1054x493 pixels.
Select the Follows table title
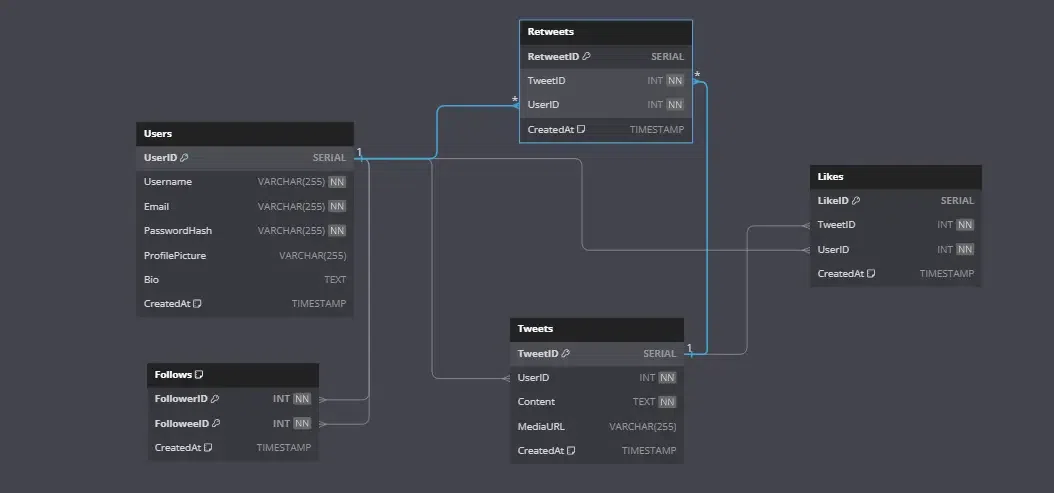point(173,375)
